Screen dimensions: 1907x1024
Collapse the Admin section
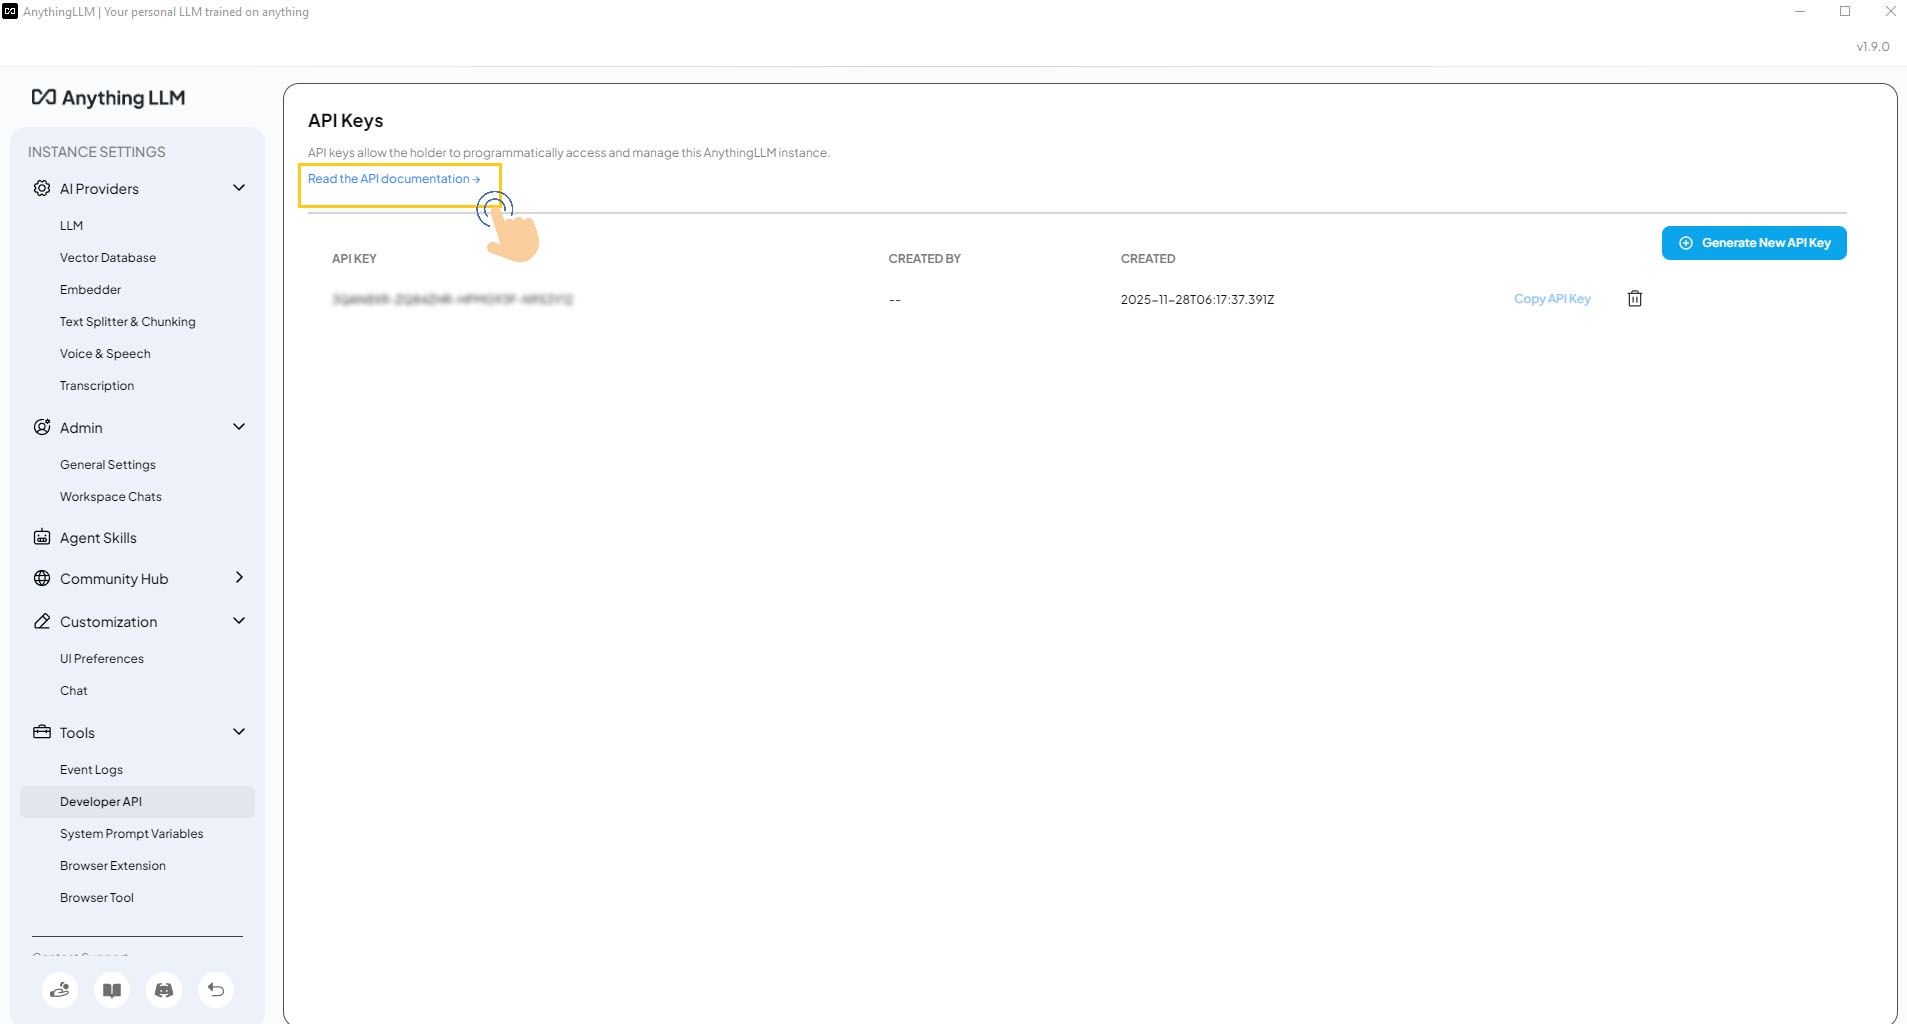[x=238, y=427]
